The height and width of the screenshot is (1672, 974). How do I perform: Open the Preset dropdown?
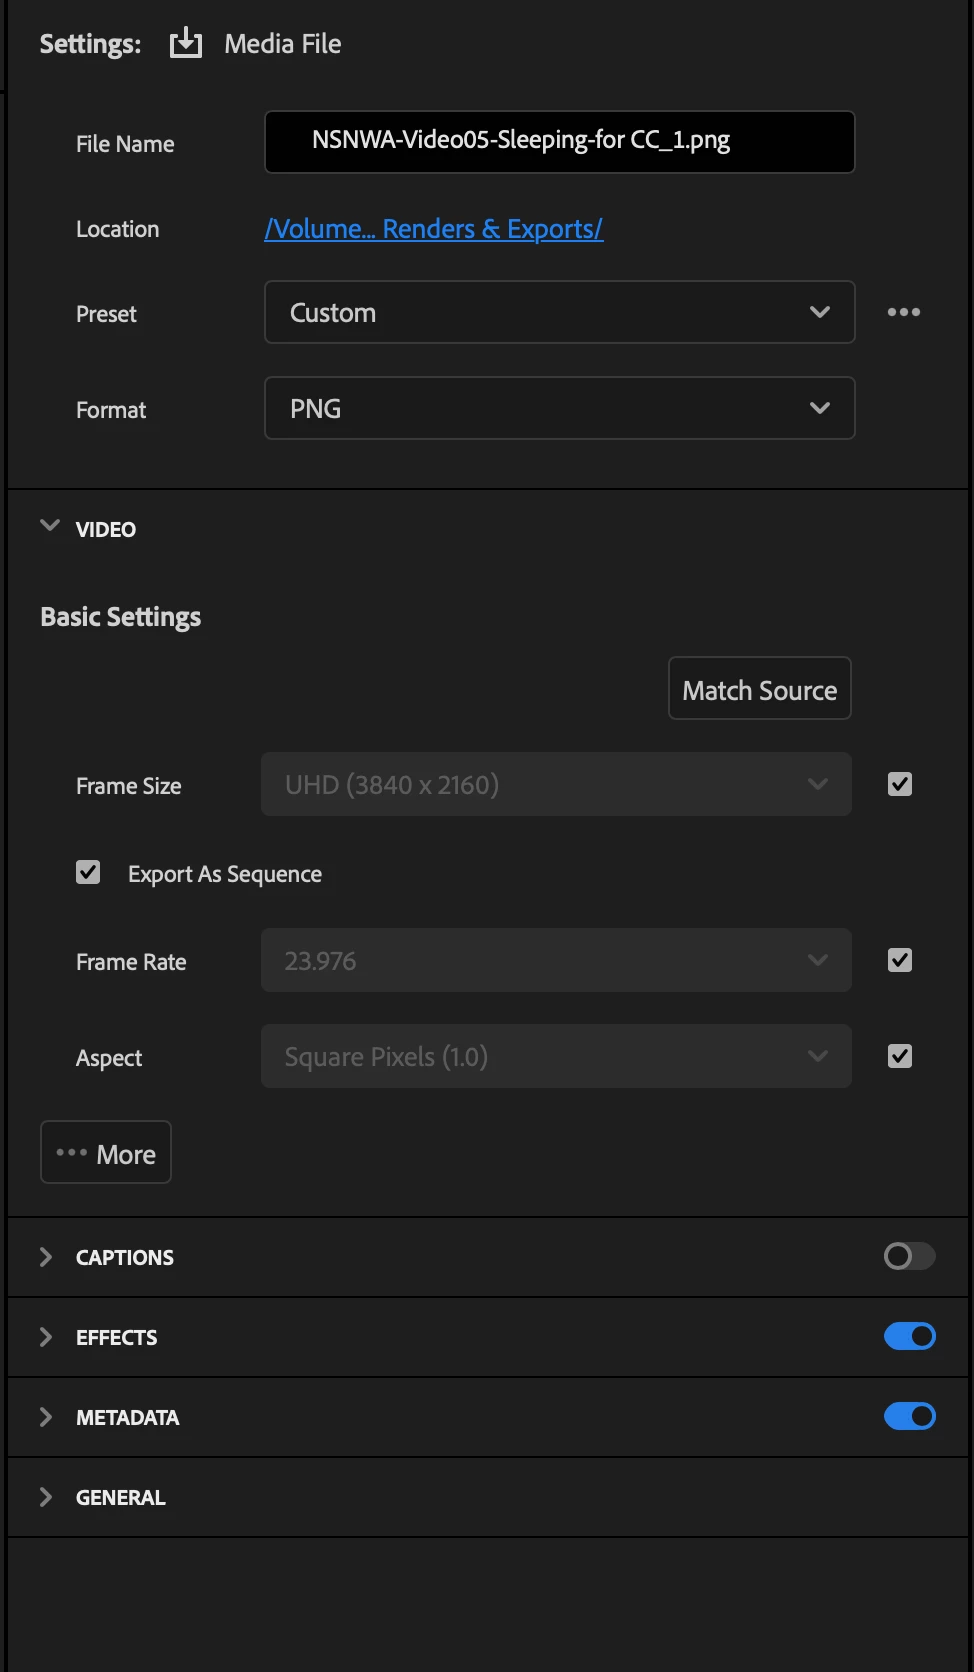point(559,312)
